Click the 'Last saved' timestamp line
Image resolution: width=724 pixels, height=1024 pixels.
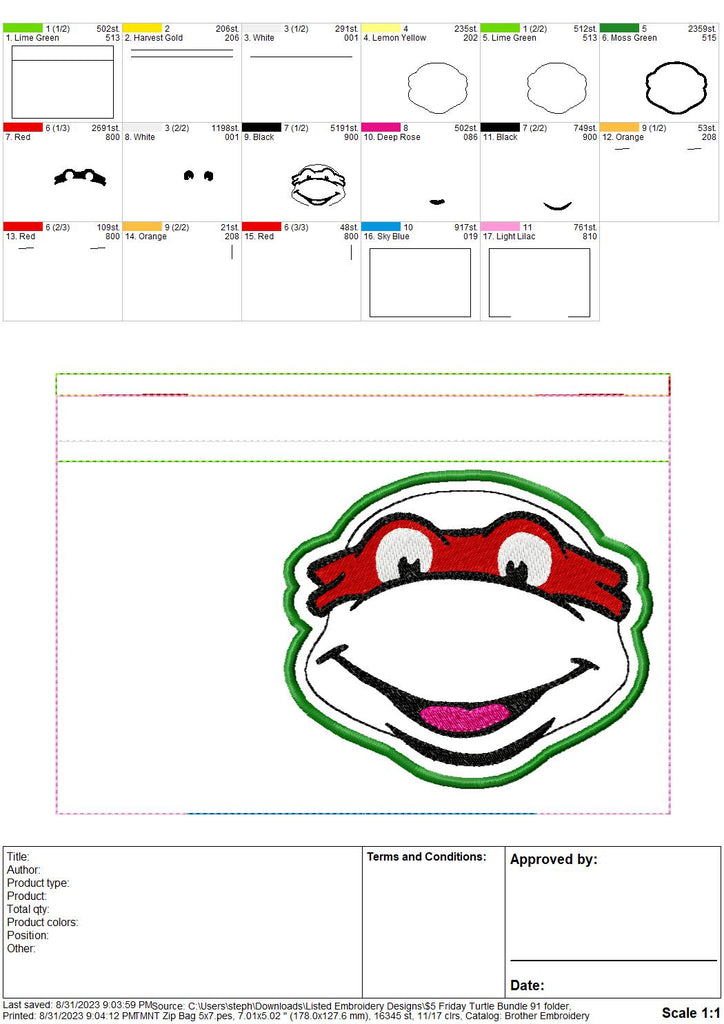[78, 1005]
